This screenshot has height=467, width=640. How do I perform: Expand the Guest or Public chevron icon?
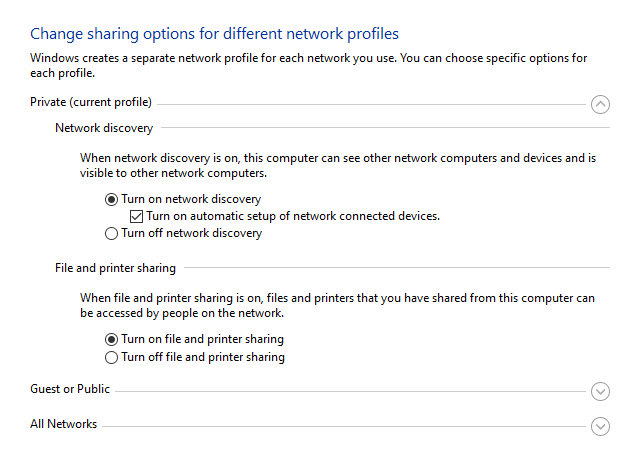click(x=600, y=391)
